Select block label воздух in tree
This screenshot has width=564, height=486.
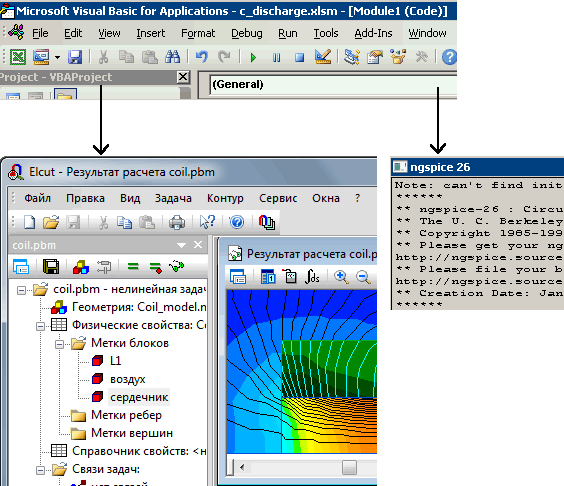tap(128, 379)
